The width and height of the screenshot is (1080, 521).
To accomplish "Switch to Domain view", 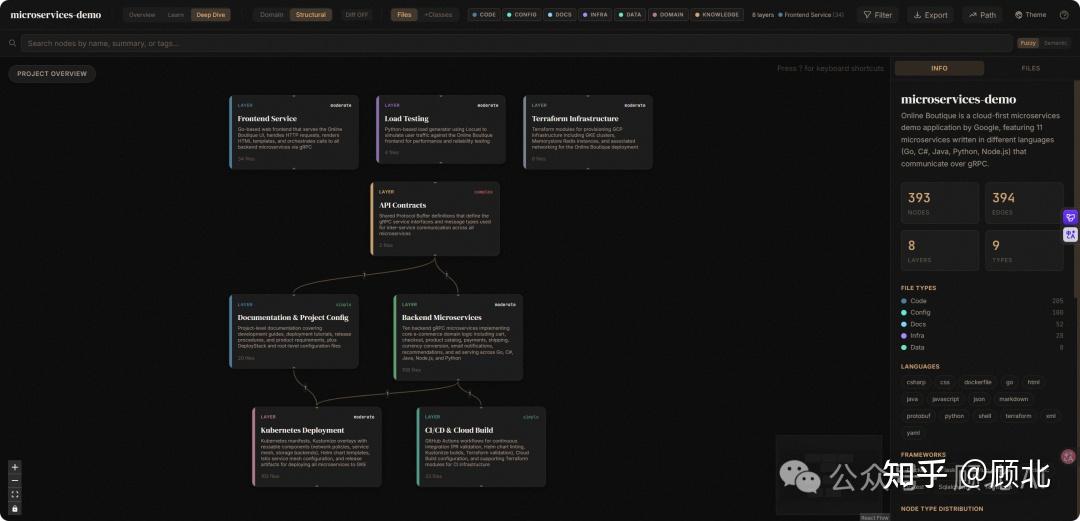I will pyautogui.click(x=271, y=14).
